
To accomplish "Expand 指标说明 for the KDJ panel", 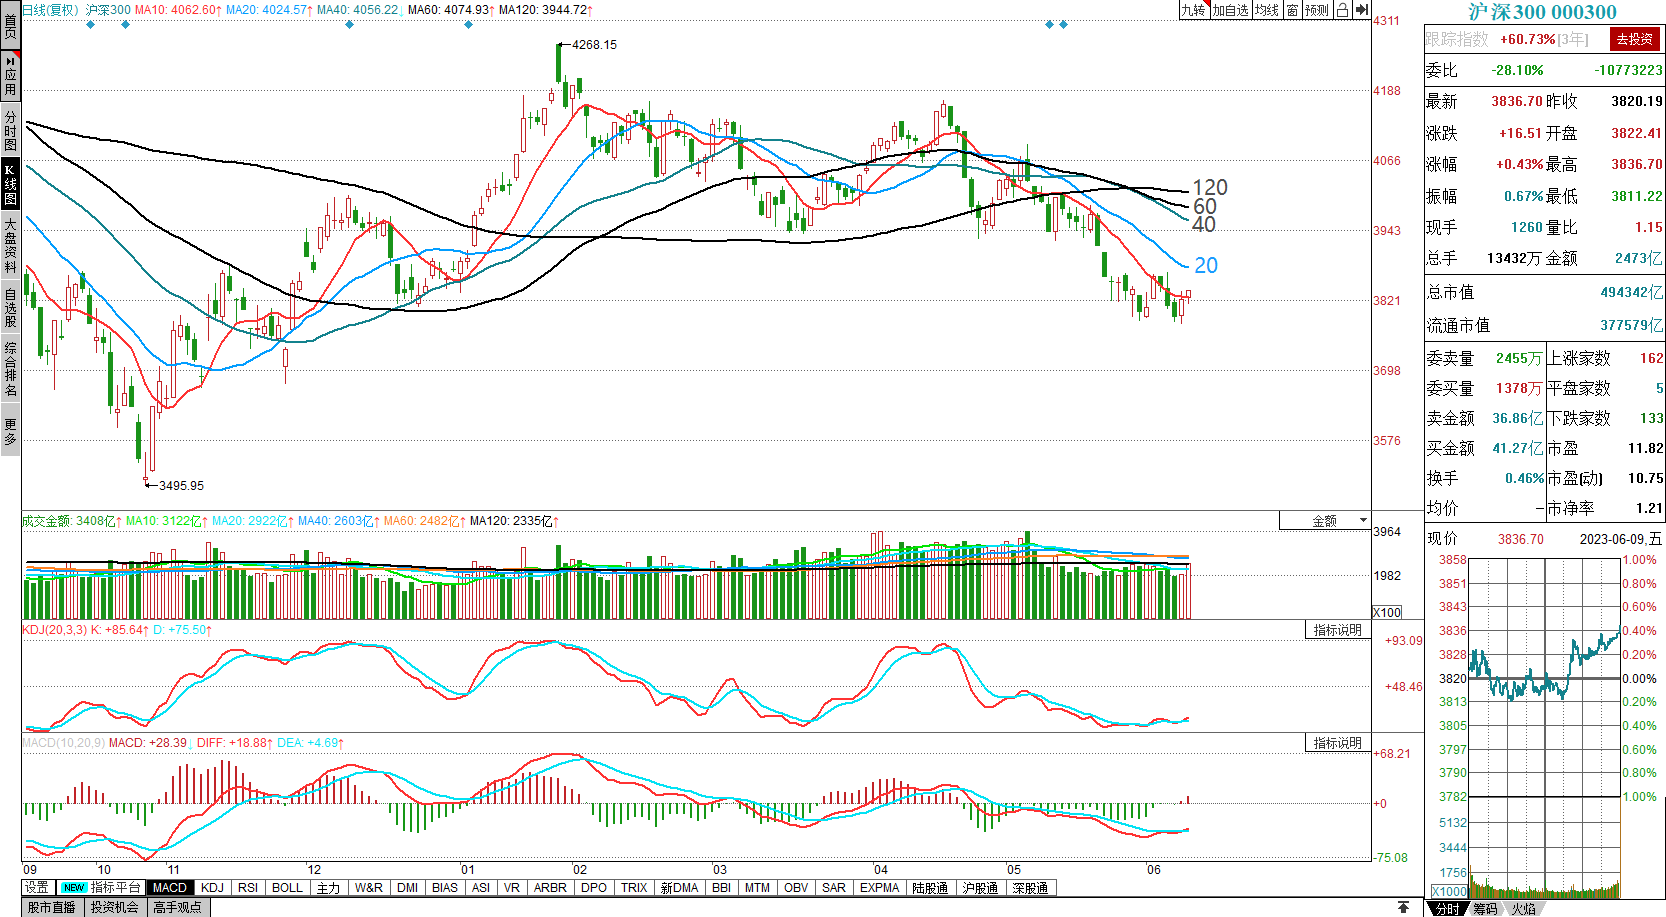I will (1337, 630).
